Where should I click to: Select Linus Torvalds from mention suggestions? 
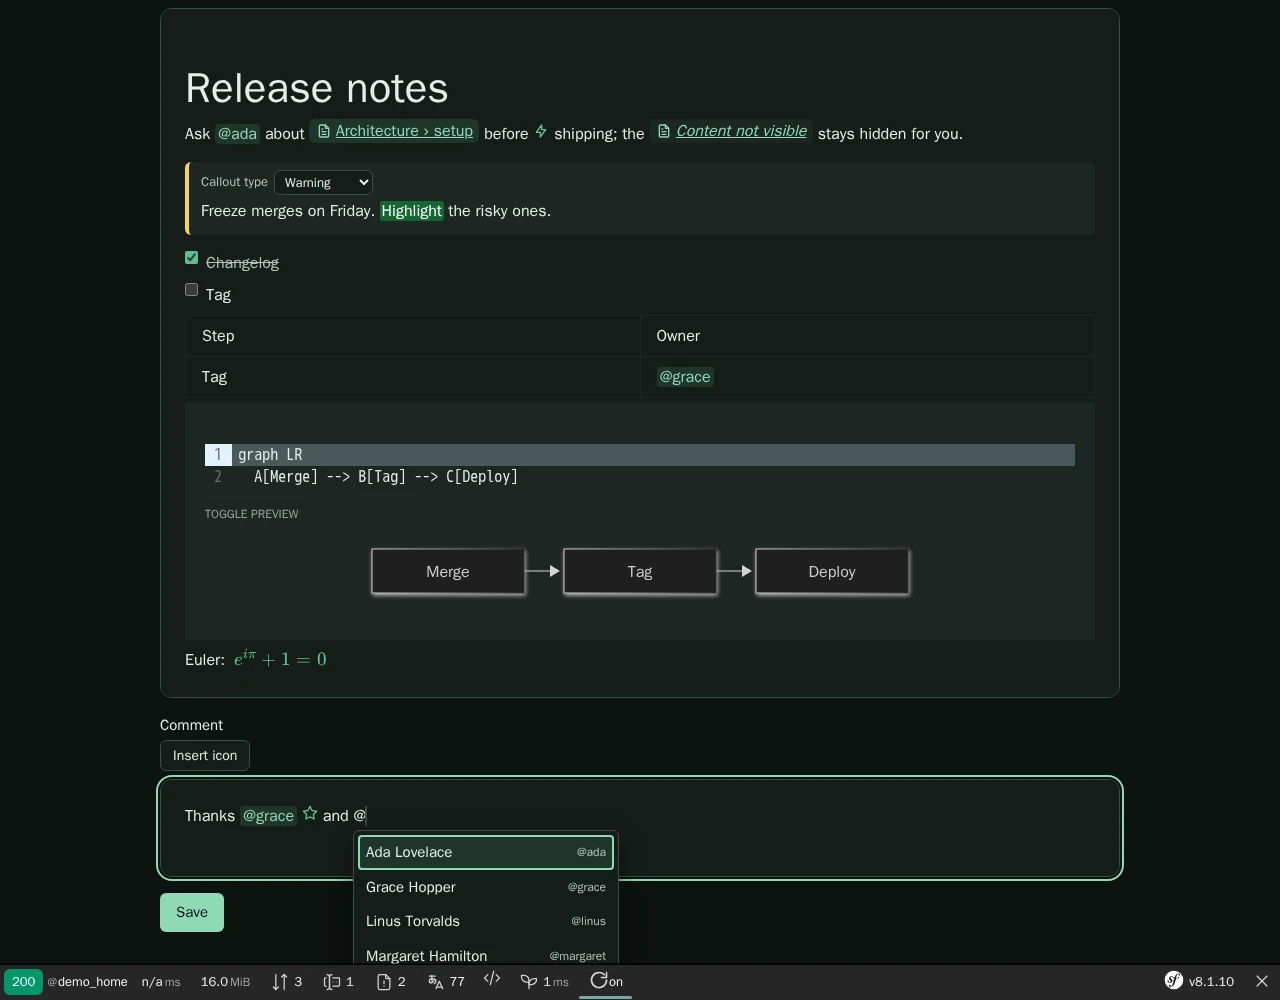(x=486, y=921)
